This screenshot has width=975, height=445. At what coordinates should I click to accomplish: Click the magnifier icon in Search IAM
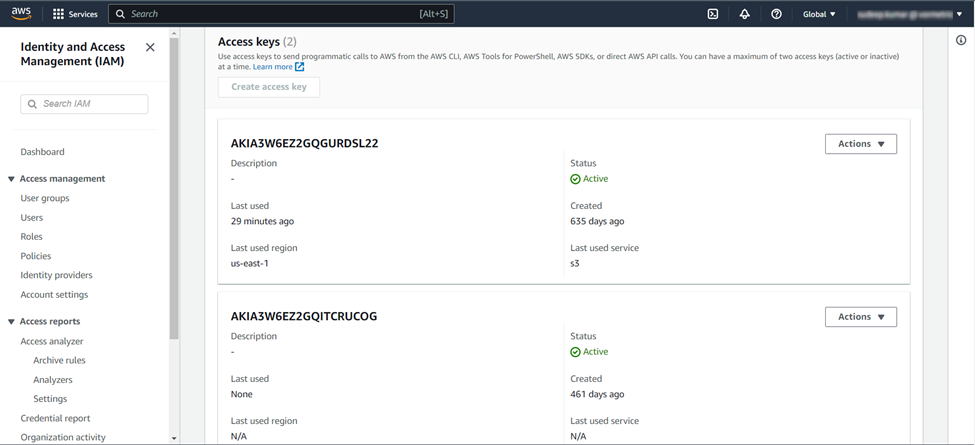click(32, 104)
